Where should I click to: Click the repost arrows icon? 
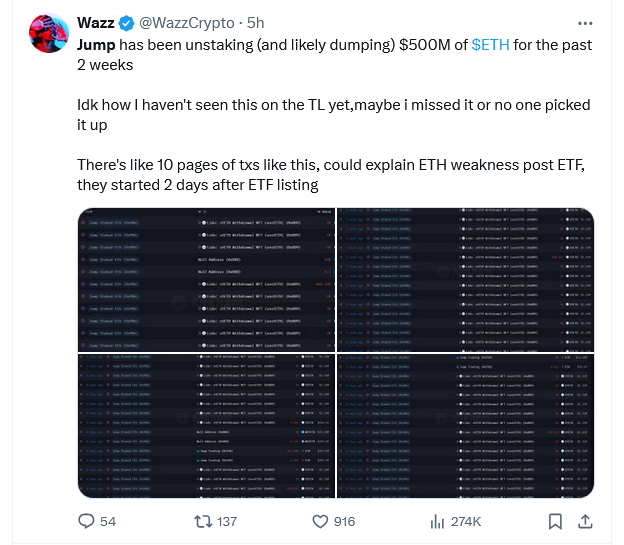(x=203, y=522)
